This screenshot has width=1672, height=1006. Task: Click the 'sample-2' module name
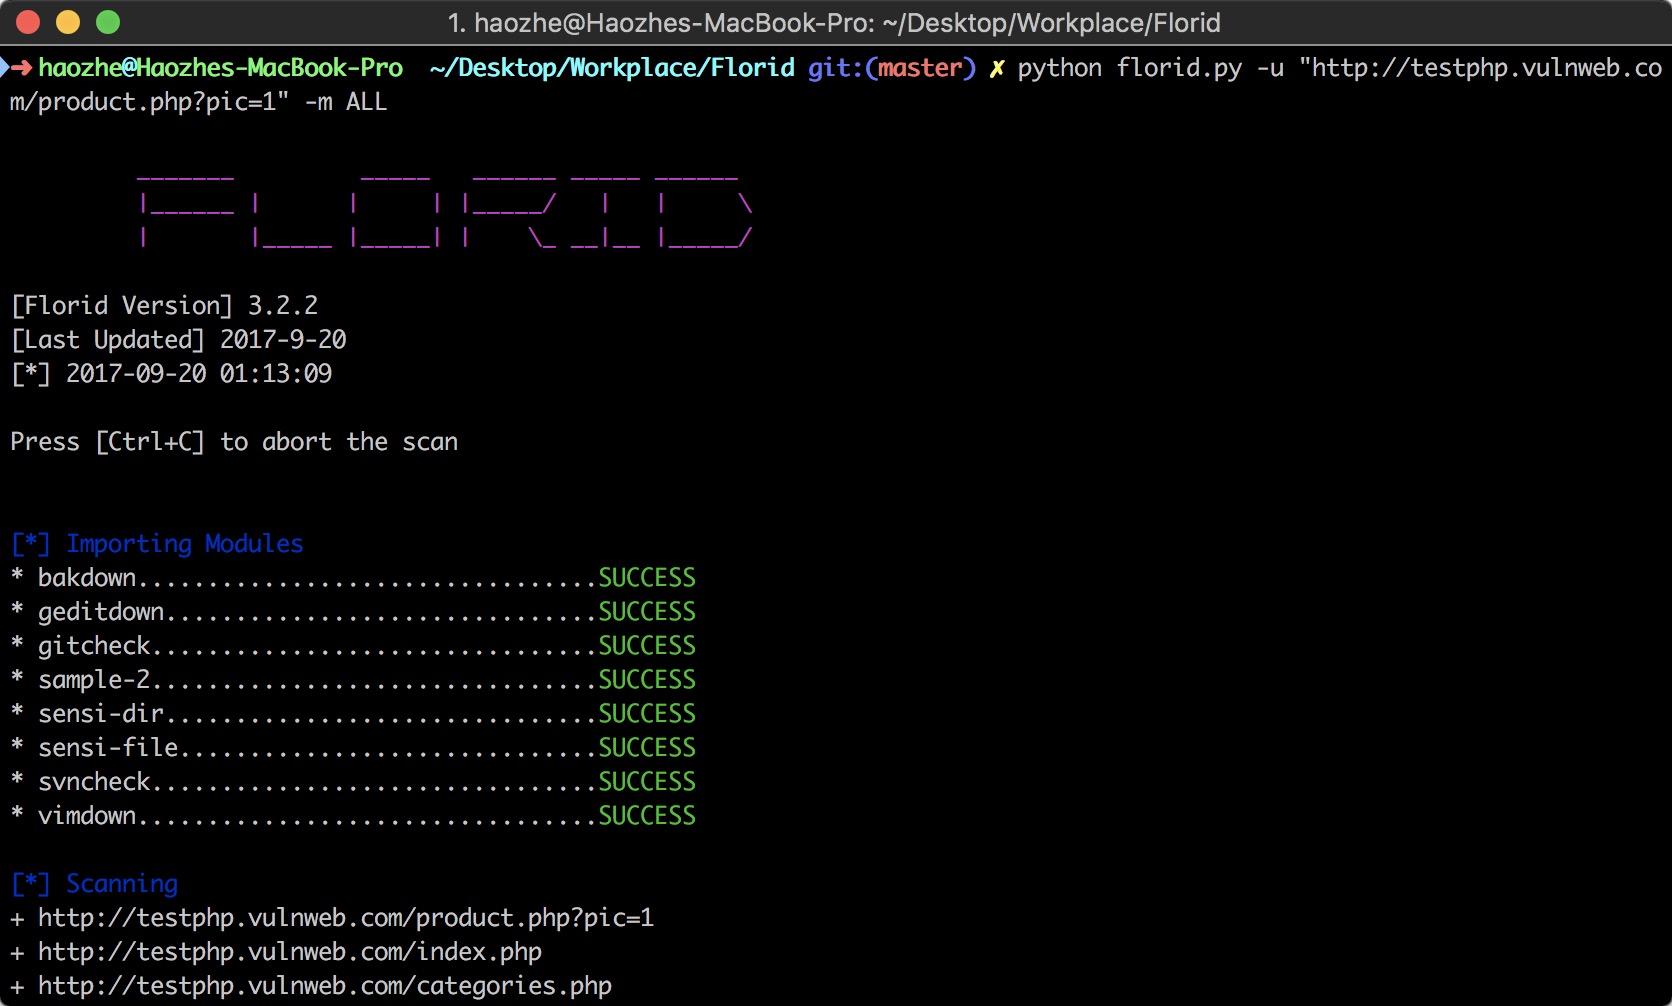coord(94,680)
